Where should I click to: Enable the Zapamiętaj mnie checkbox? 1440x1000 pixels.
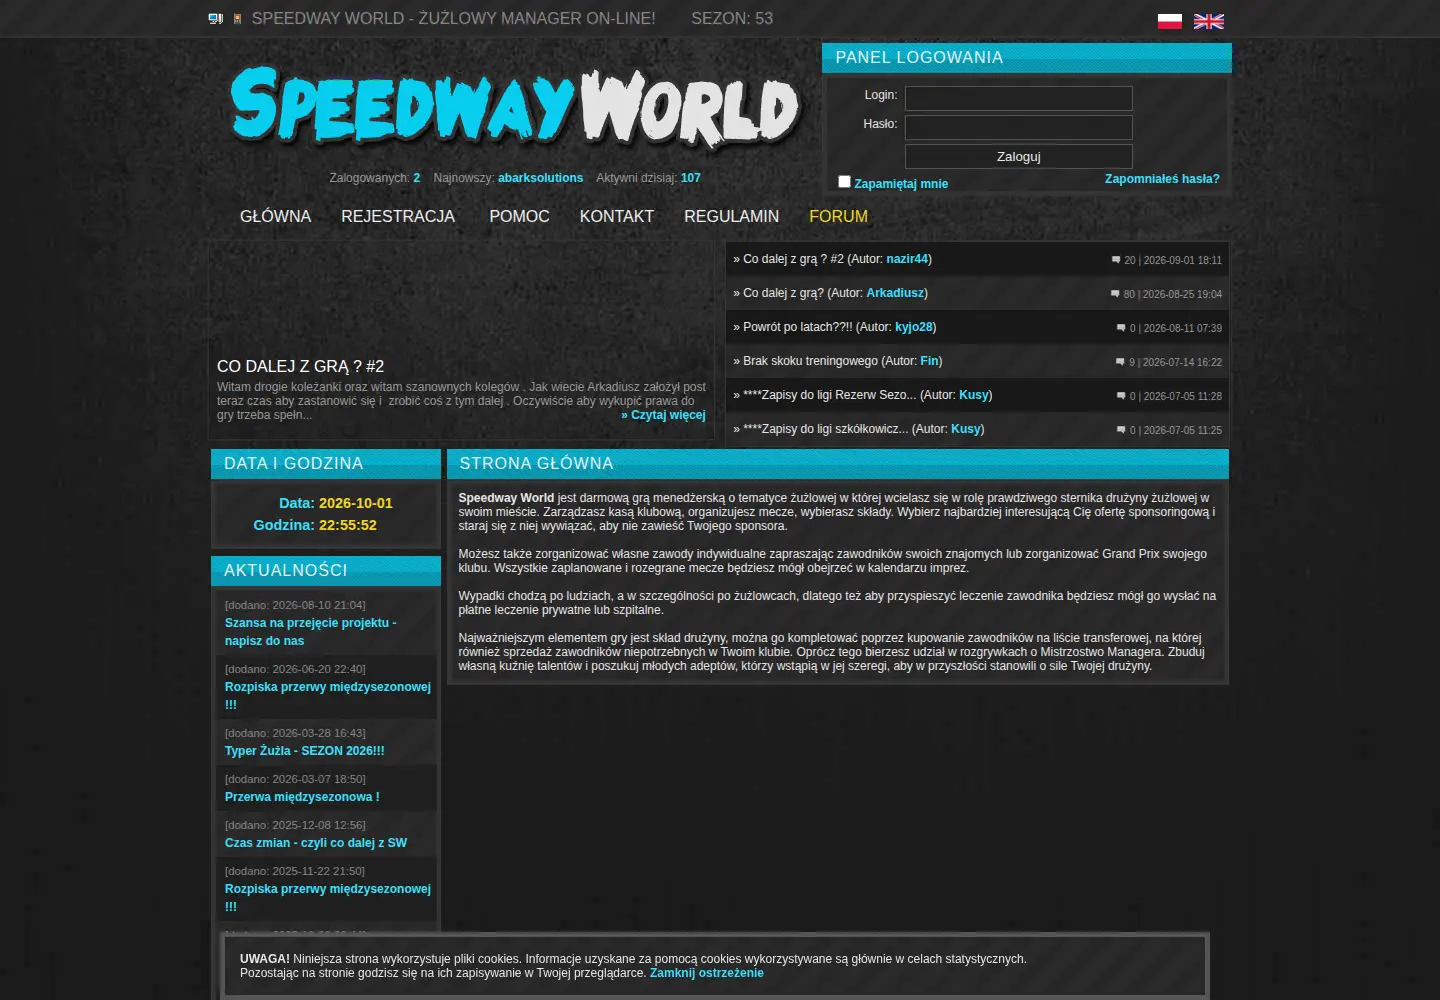844,181
